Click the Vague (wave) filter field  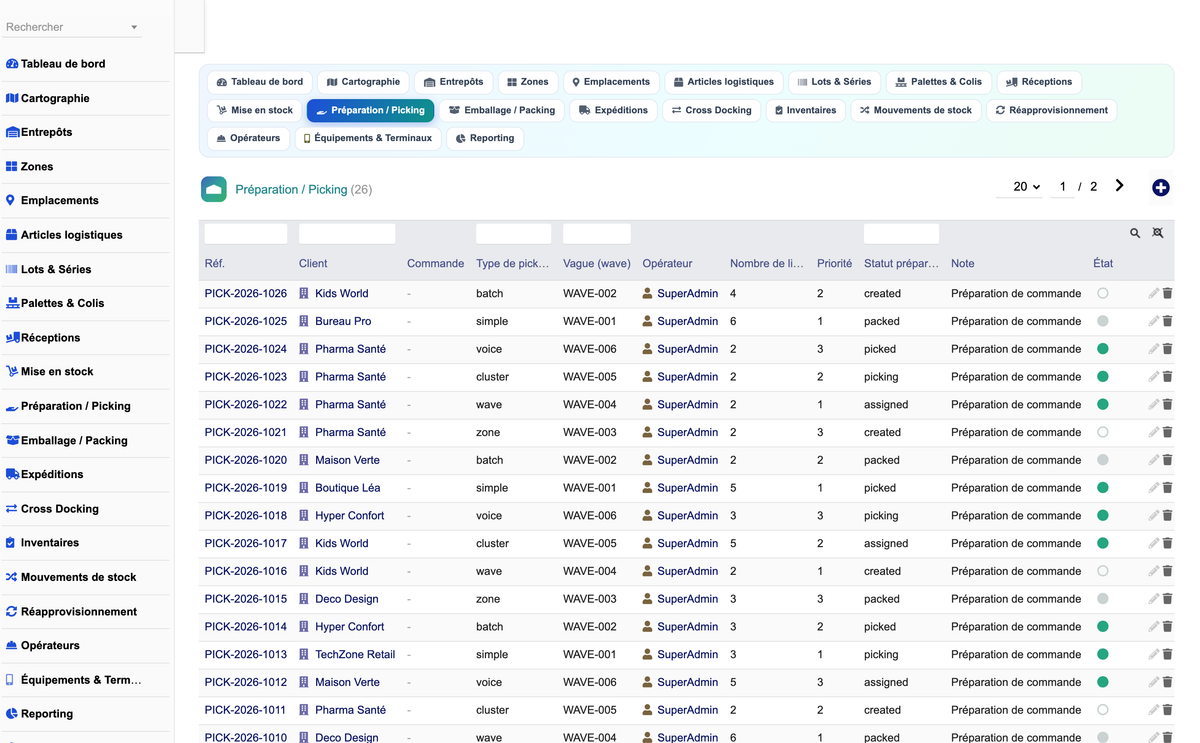coord(597,234)
